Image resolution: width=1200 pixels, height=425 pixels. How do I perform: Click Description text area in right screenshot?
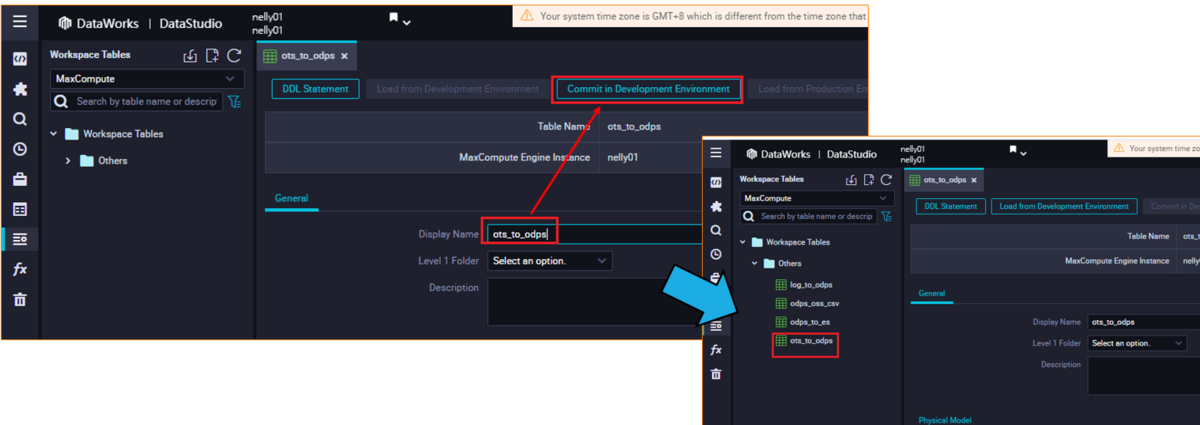point(1144,375)
